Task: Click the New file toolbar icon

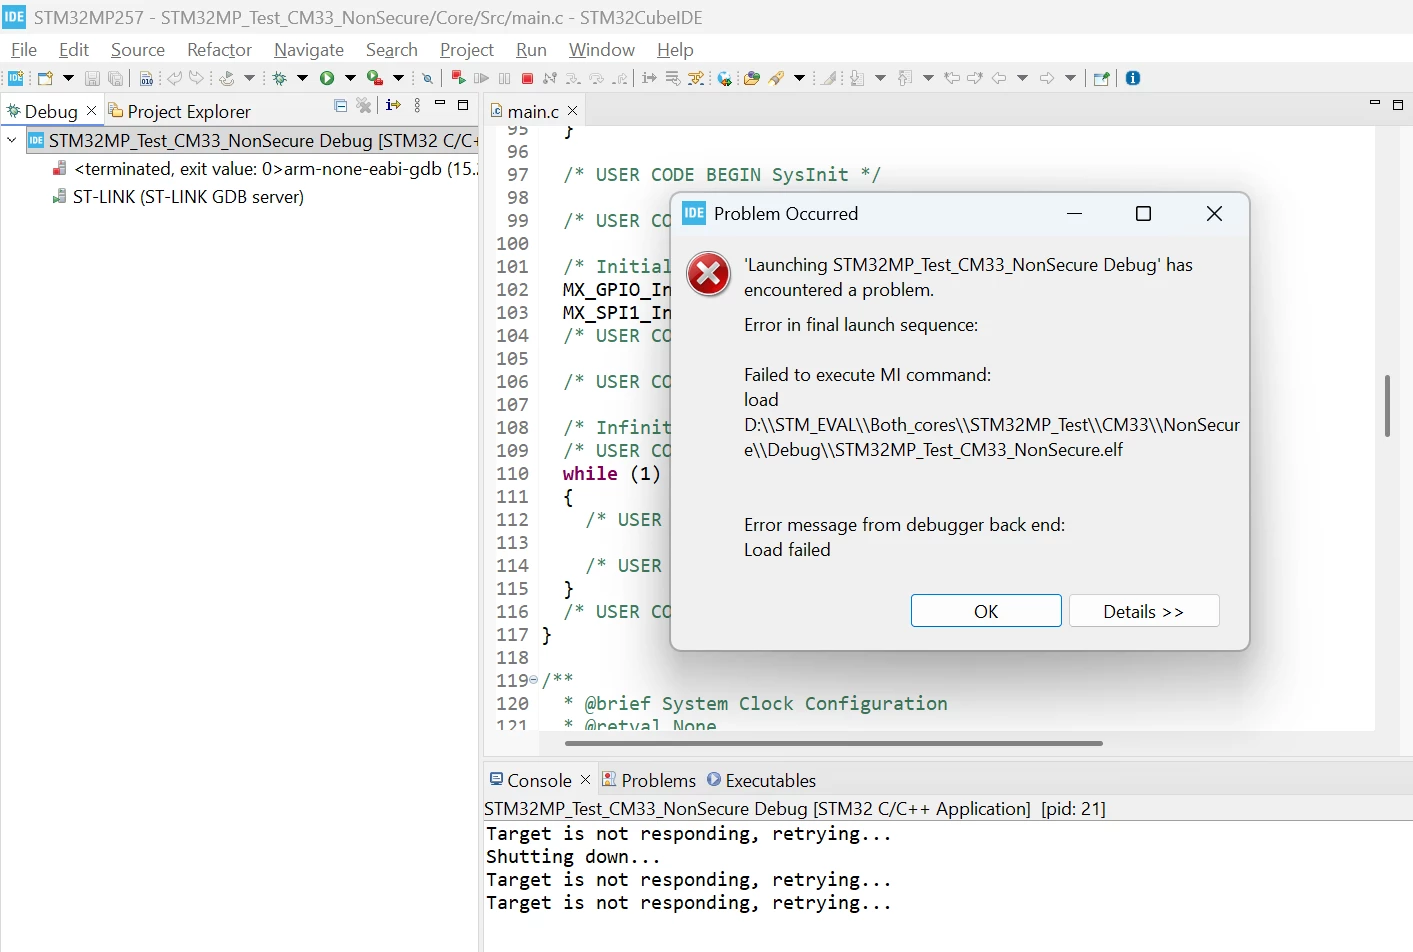Action: pos(45,78)
